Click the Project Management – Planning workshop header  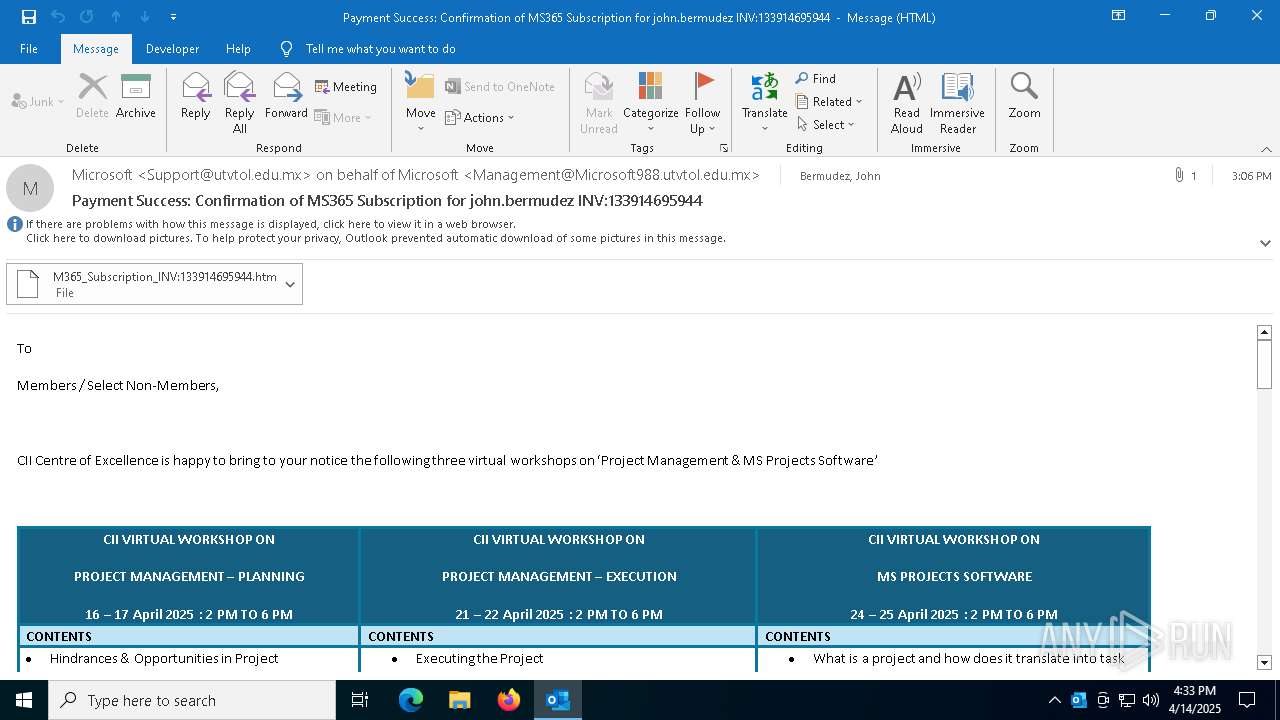(x=189, y=576)
